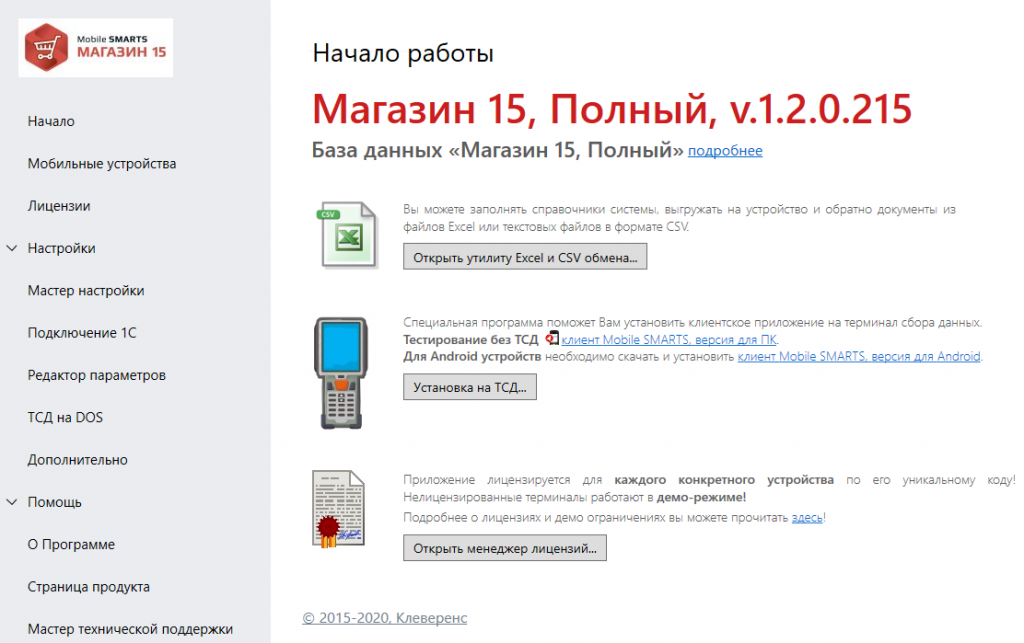1024x643 pixels.
Task: Go to Мобильные устройства in the sidebar
Action: 102,164
